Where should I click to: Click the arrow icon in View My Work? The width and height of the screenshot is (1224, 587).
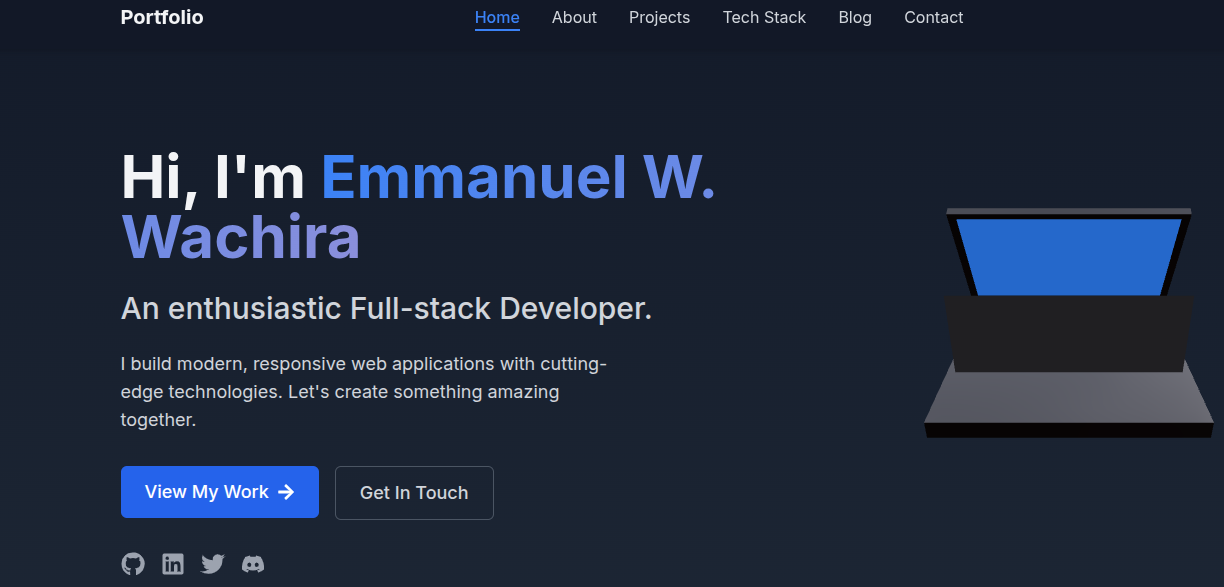pos(286,492)
